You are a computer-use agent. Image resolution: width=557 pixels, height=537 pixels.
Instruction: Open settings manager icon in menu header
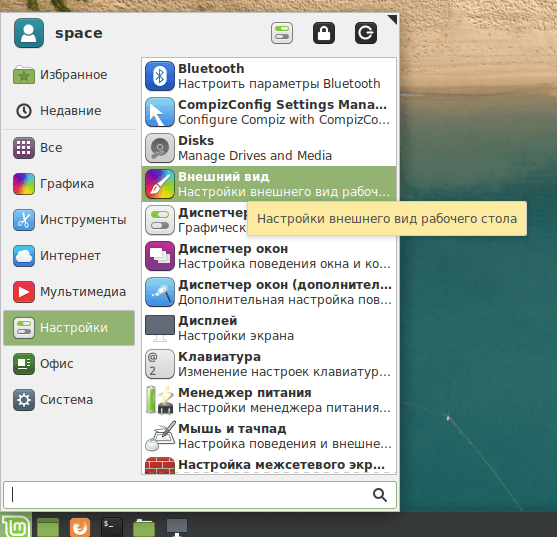tap(282, 33)
